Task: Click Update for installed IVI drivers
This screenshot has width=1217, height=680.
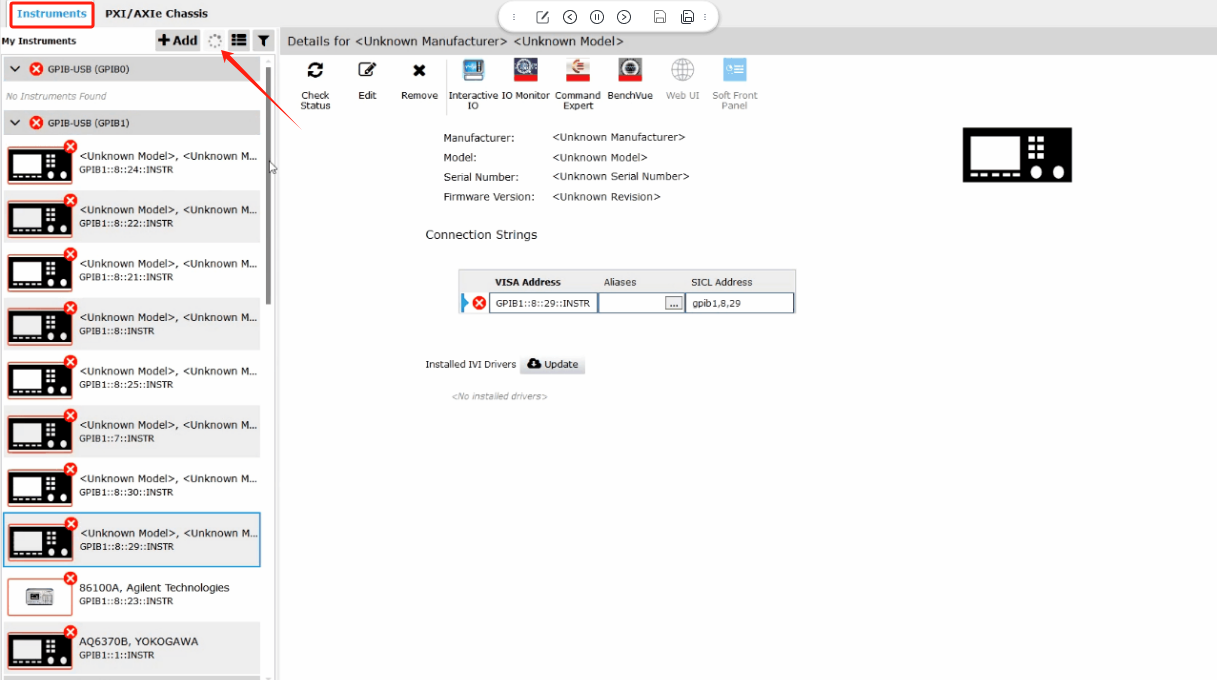Action: coord(552,364)
